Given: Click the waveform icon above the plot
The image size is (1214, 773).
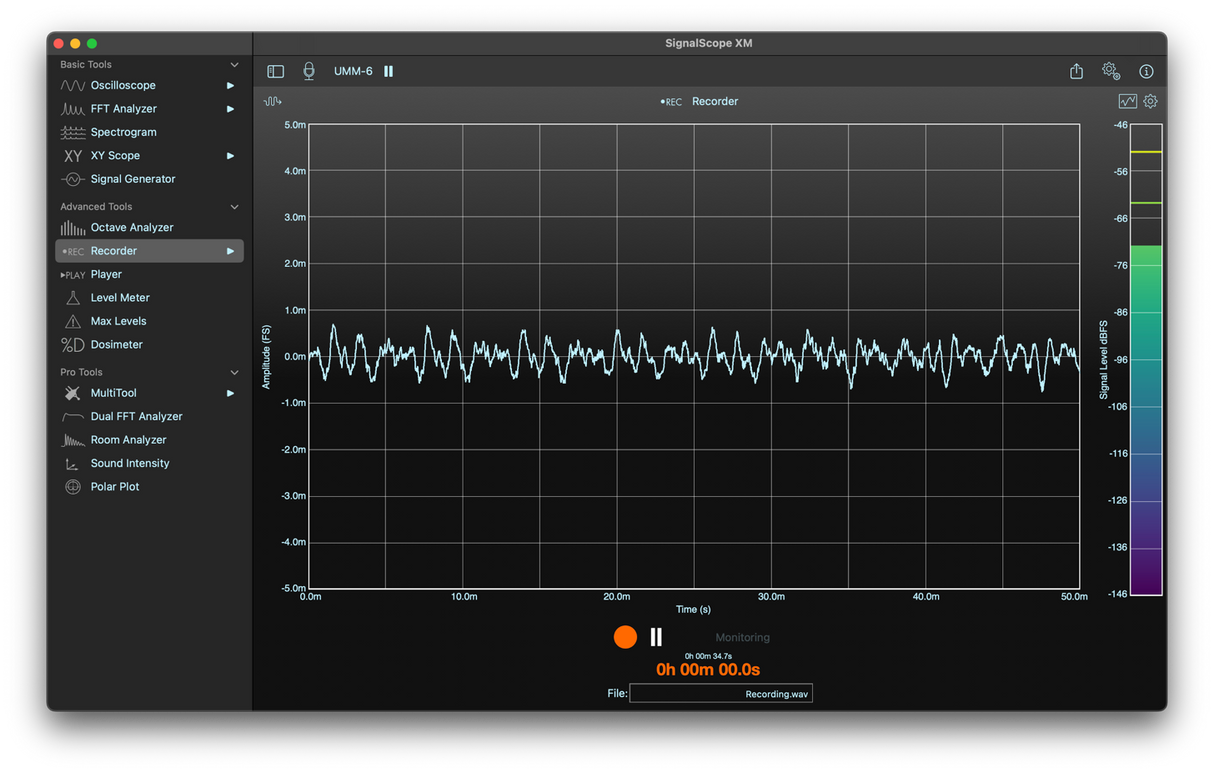Looking at the screenshot, I should coord(272,101).
